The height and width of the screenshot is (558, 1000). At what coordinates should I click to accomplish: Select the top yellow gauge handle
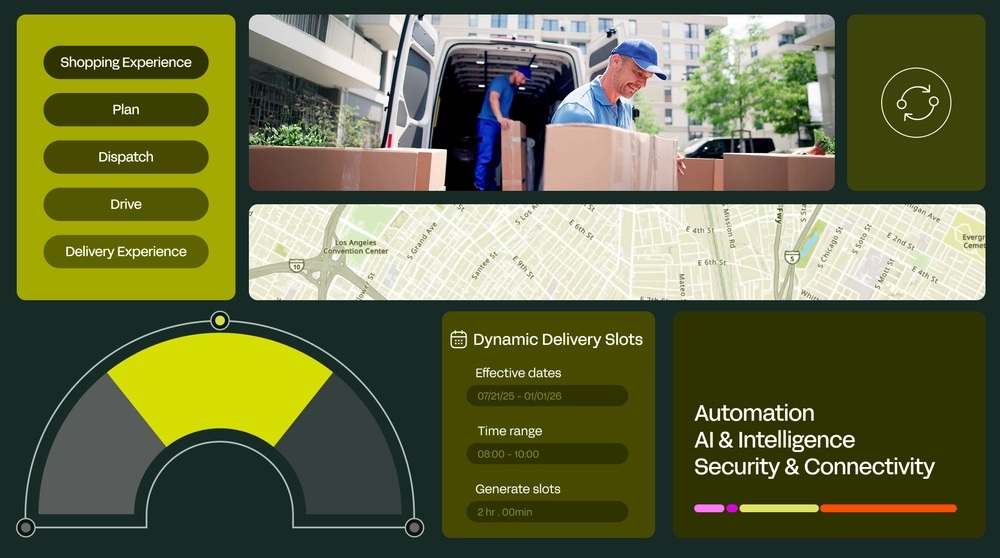tap(219, 320)
